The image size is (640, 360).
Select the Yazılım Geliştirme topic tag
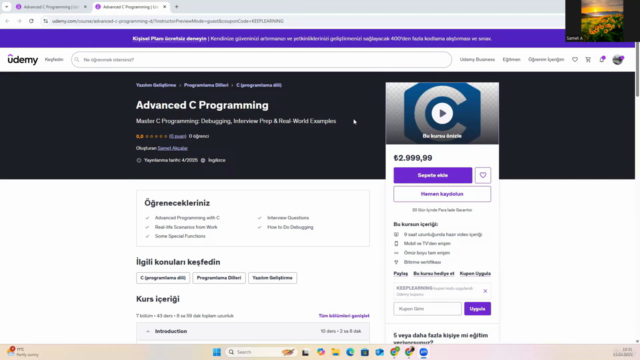tap(272, 278)
